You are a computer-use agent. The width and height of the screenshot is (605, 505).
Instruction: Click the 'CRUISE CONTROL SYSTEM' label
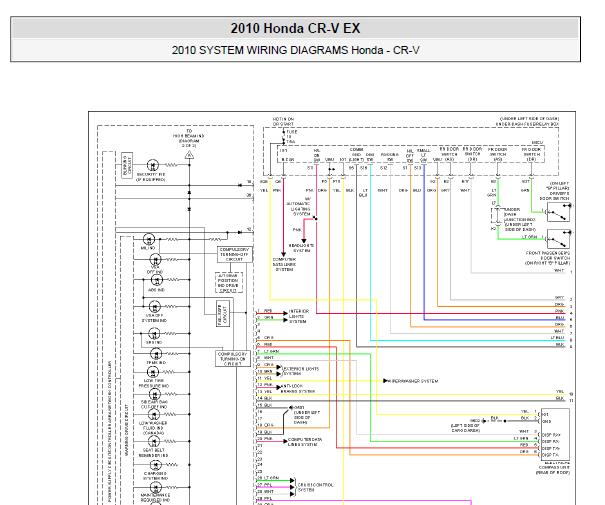tap(315, 487)
